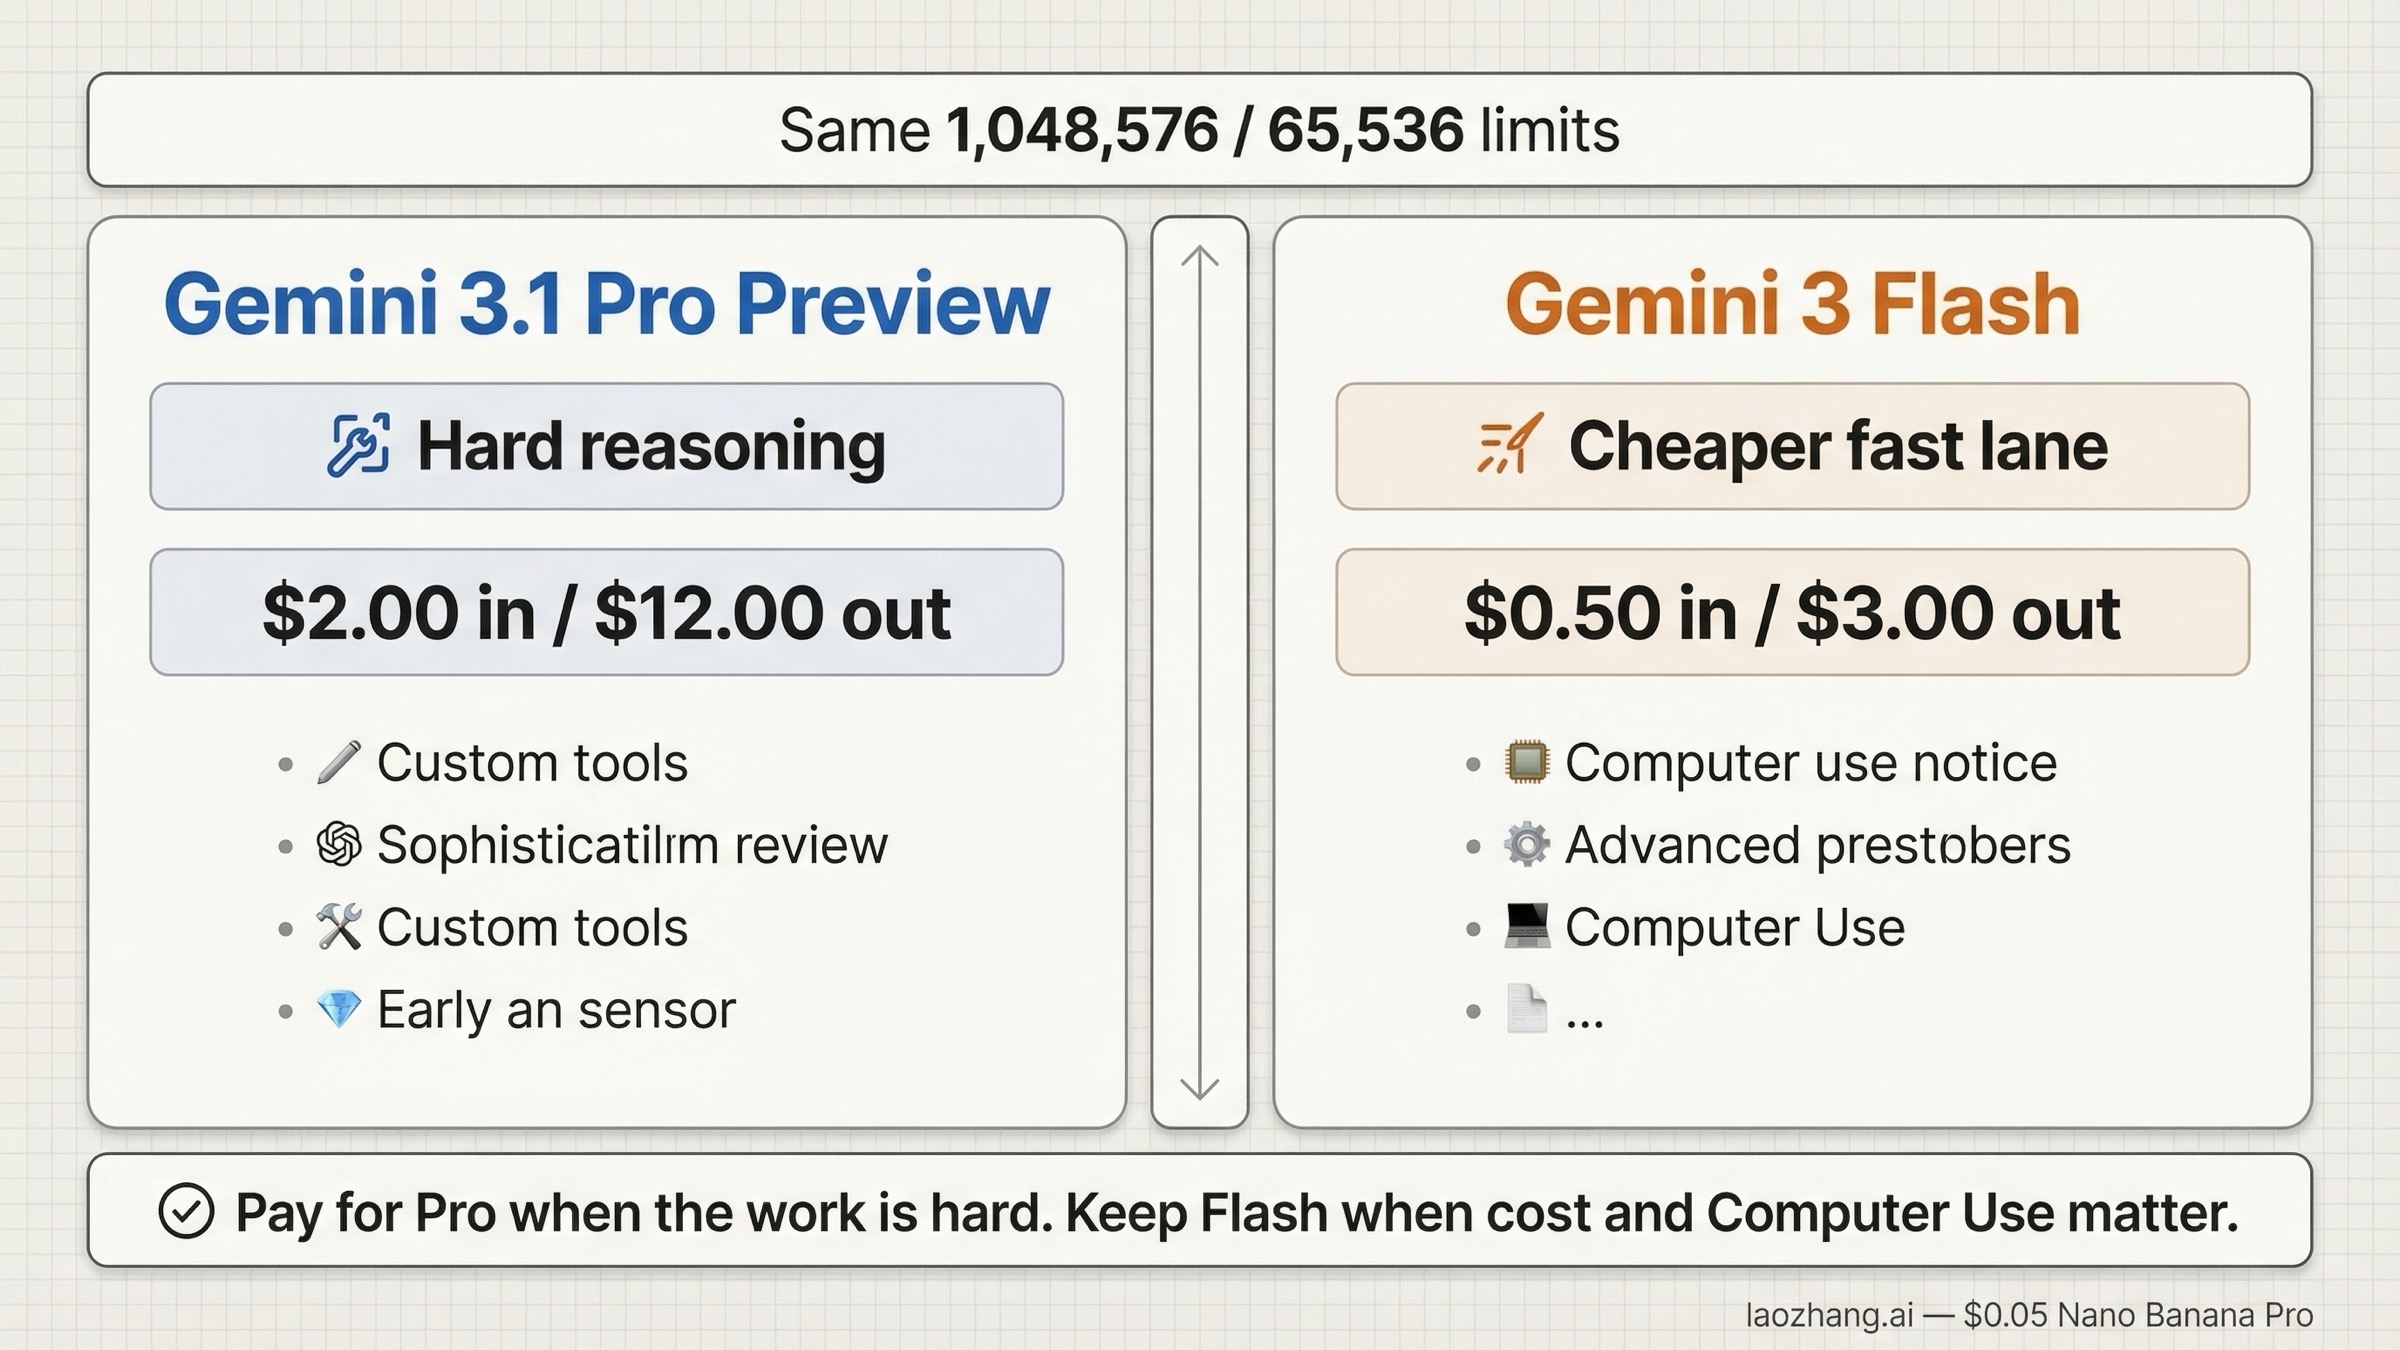Select the Gemini 3 Flash heading
This screenshot has width=2400, height=1350.
pyautogui.click(x=1792, y=304)
